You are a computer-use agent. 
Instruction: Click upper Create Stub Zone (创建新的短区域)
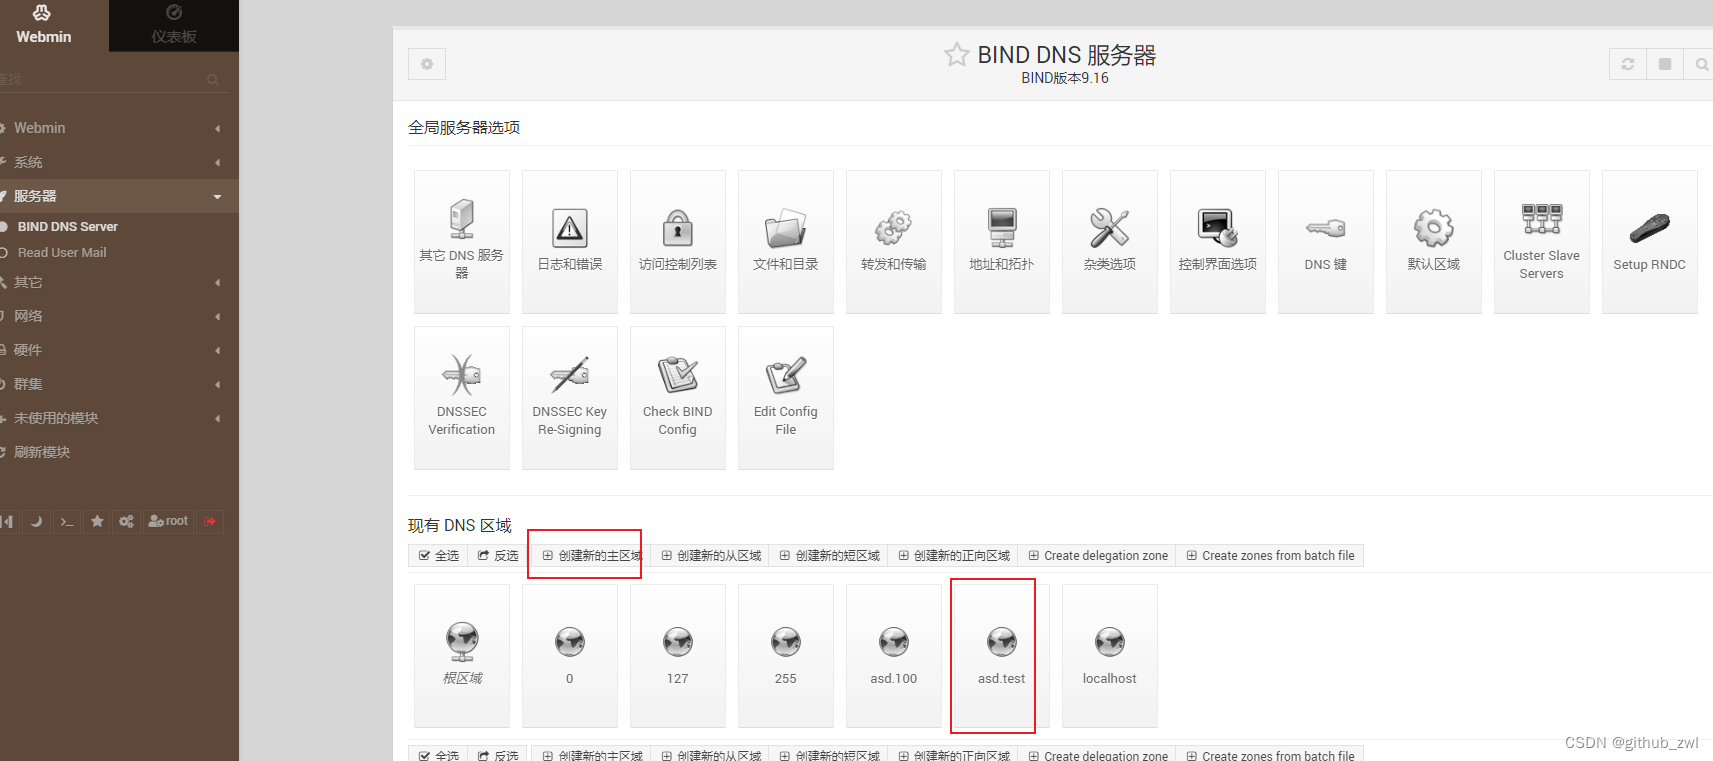point(829,556)
